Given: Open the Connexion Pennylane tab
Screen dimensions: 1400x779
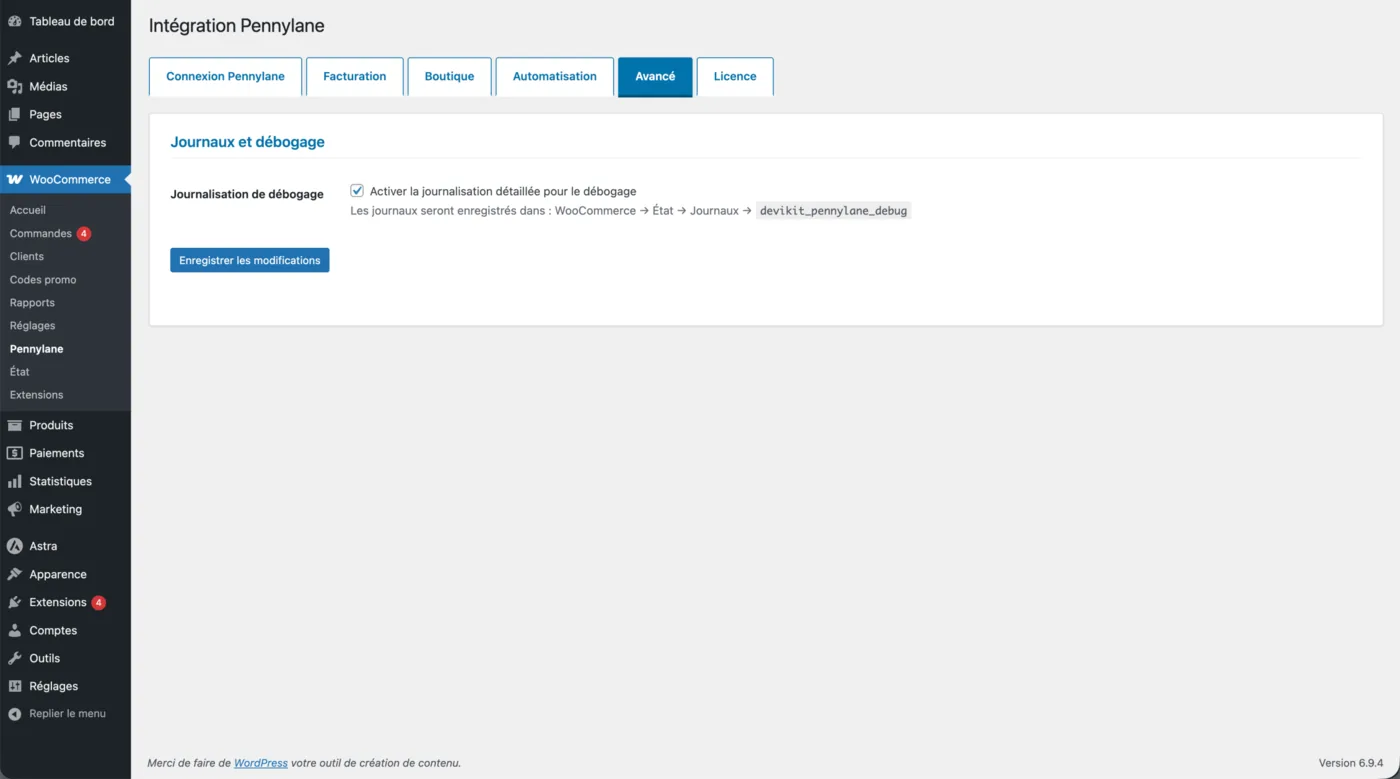Looking at the screenshot, I should (x=225, y=76).
